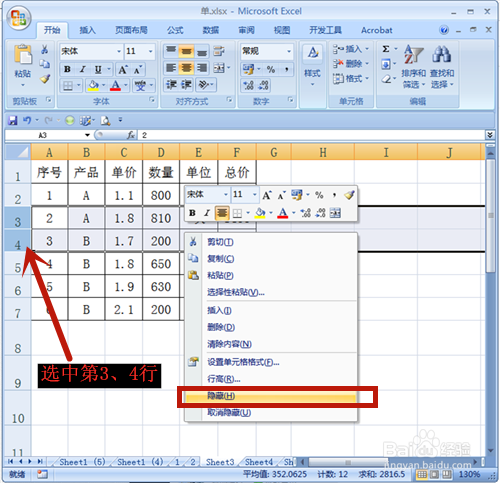Image resolution: width=500 pixels, height=483 pixels.
Task: Toggle Align Left in ribbon
Action: pos(171,68)
